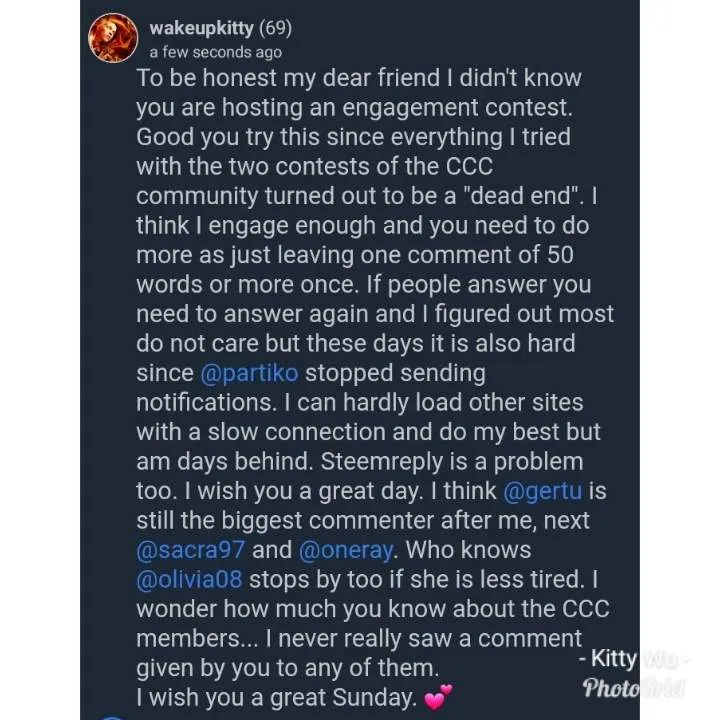Image resolution: width=720 pixels, height=720 pixels.
Task: Click the PhotoGrid watermark logo
Action: [x=633, y=688]
